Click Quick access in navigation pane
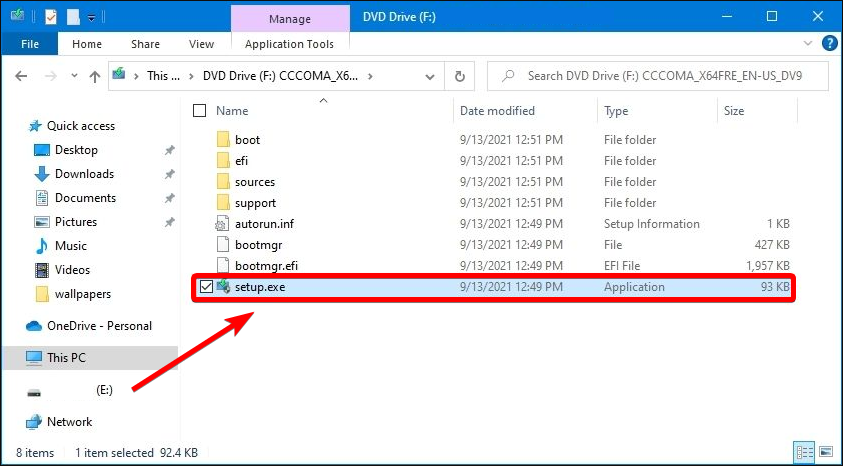 pos(81,126)
